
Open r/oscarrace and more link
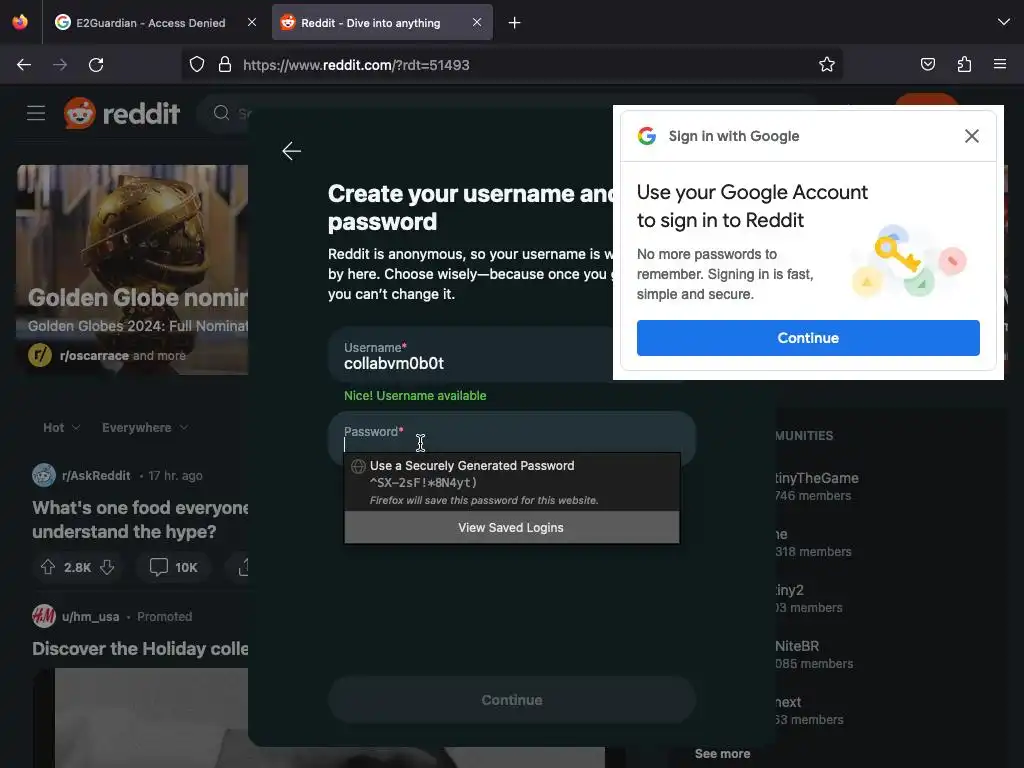[x=123, y=356]
